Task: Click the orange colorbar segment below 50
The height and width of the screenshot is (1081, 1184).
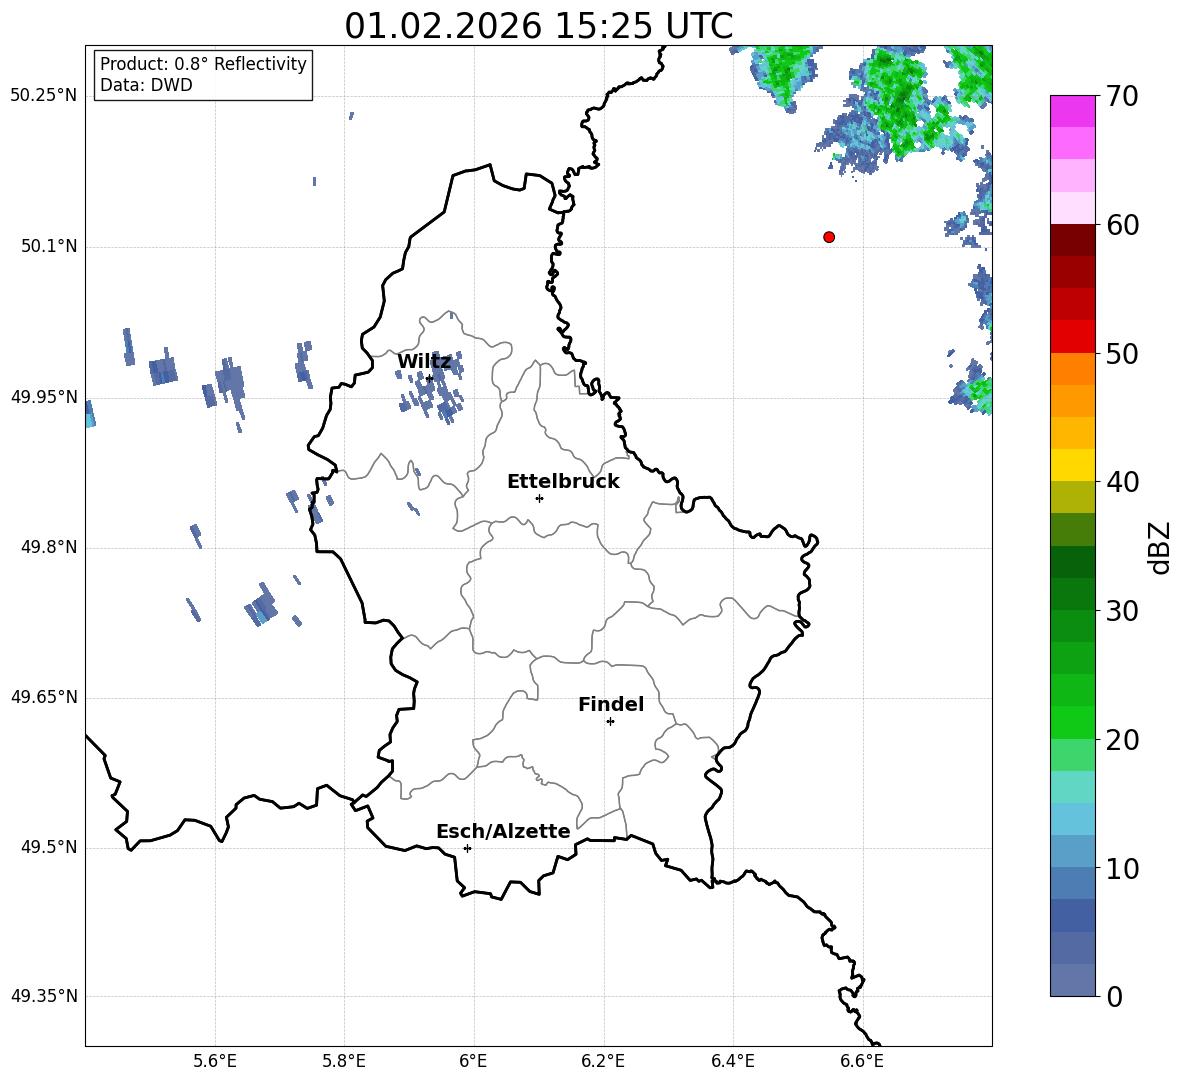Action: pos(1073,369)
